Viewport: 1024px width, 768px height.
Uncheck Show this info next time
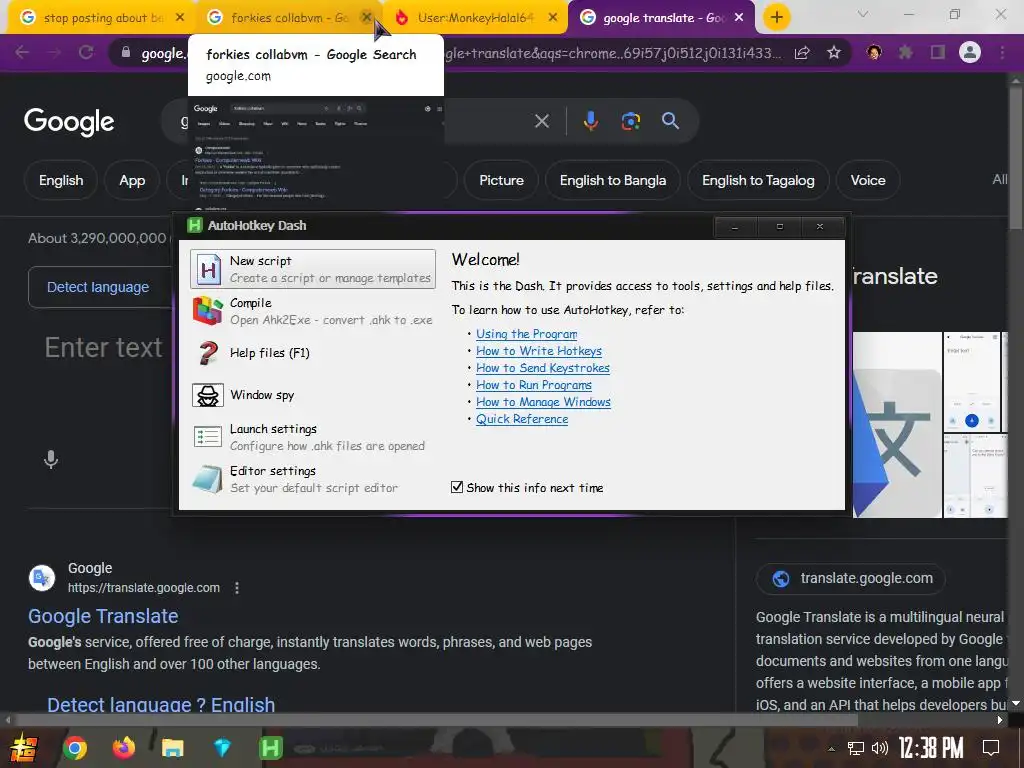[457, 487]
